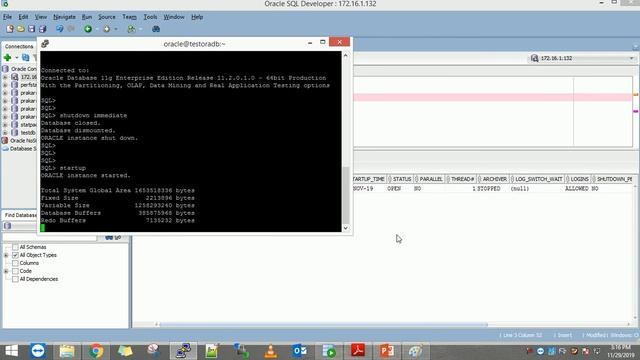The image size is (640, 360).
Task: Click the Save All toolbar icon
Action: coord(42,29)
